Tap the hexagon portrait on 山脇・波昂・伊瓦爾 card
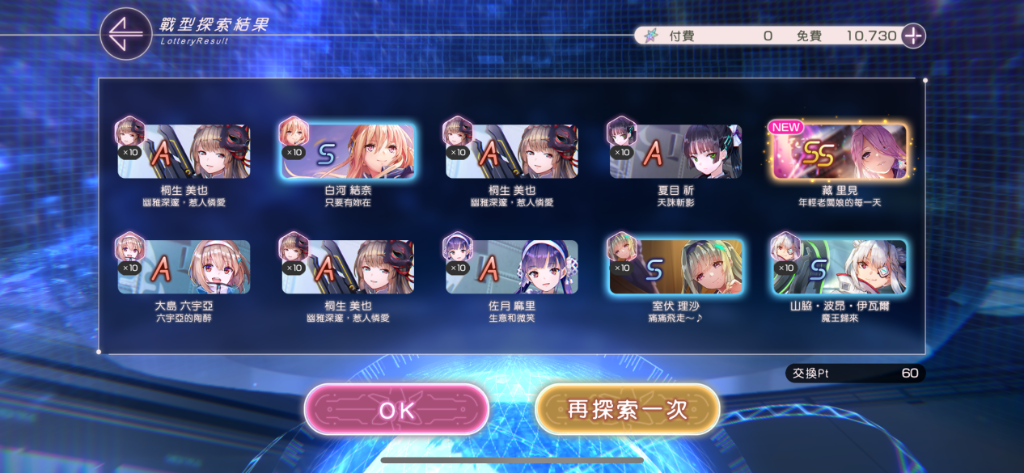 pos(786,247)
